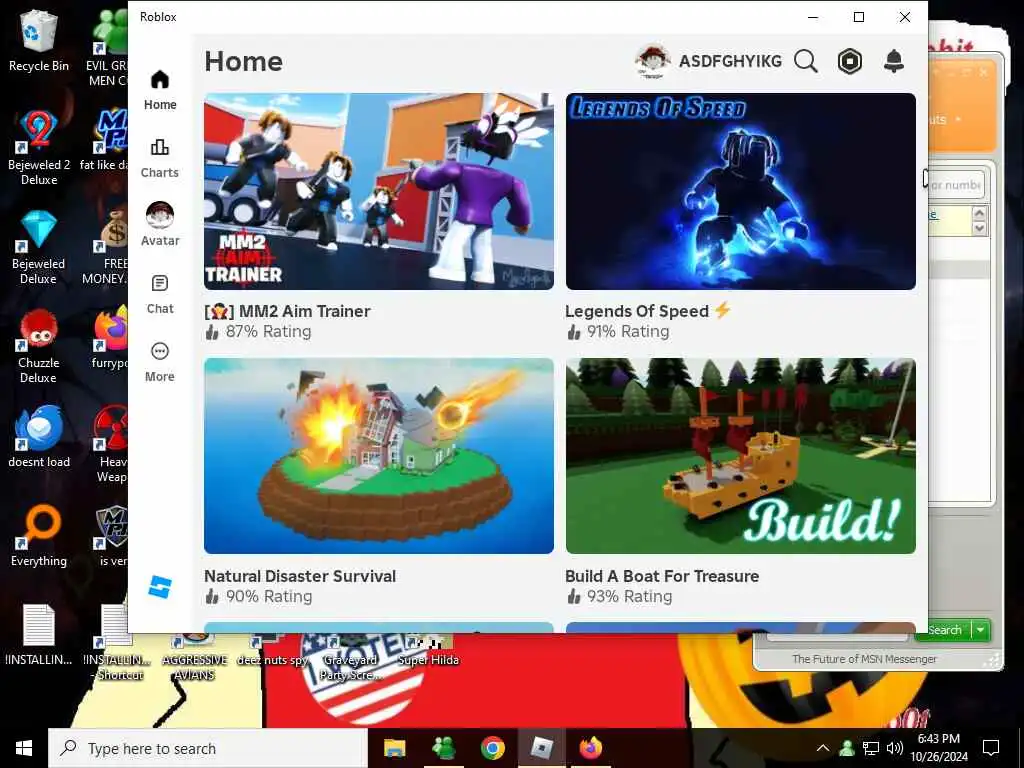This screenshot has height=768, width=1024.
Task: Click the ASDFGHYIKG profile avatar picture
Action: 652,61
